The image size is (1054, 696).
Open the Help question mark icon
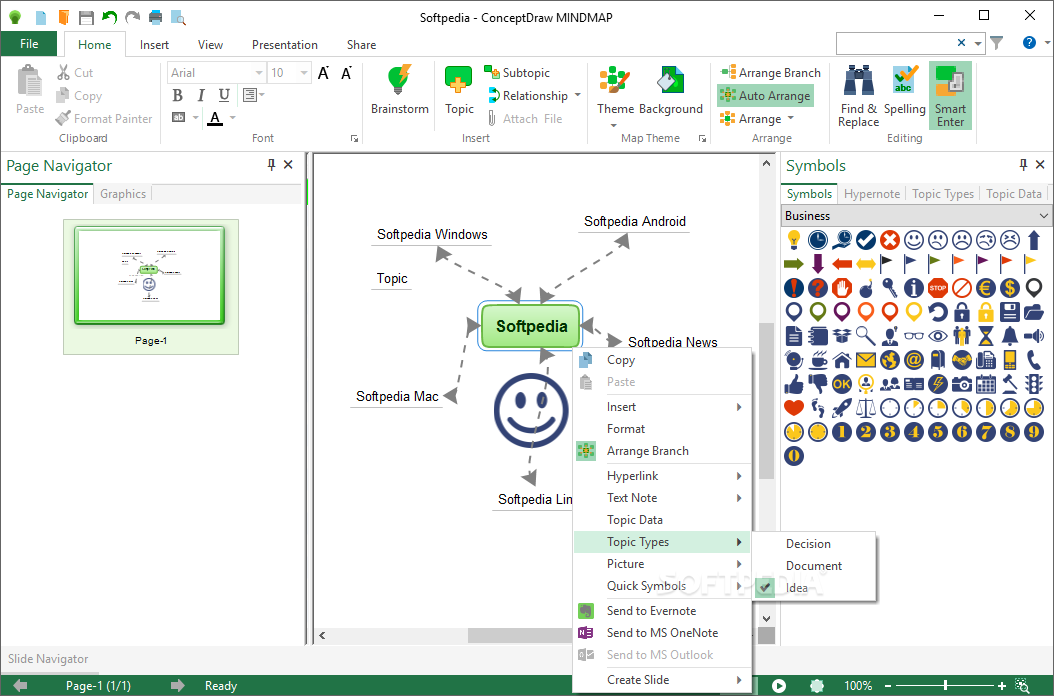tap(1028, 42)
